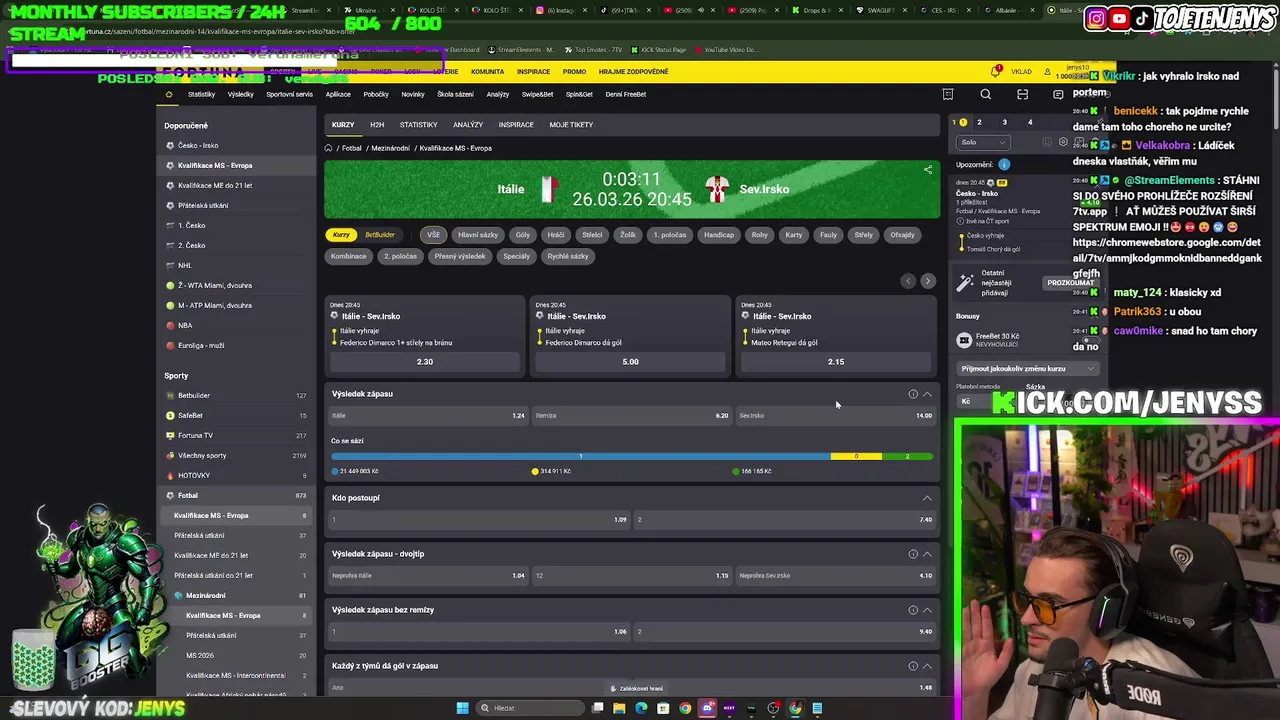Select the Rohy filter chip
Viewport: 1280px width, 720px height.
(x=760, y=235)
